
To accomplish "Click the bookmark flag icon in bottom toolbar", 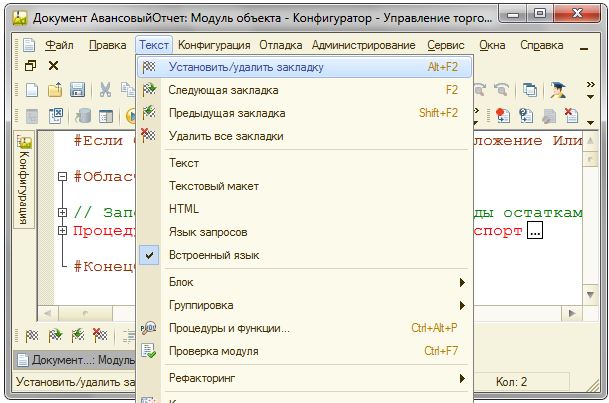I will click(31, 335).
